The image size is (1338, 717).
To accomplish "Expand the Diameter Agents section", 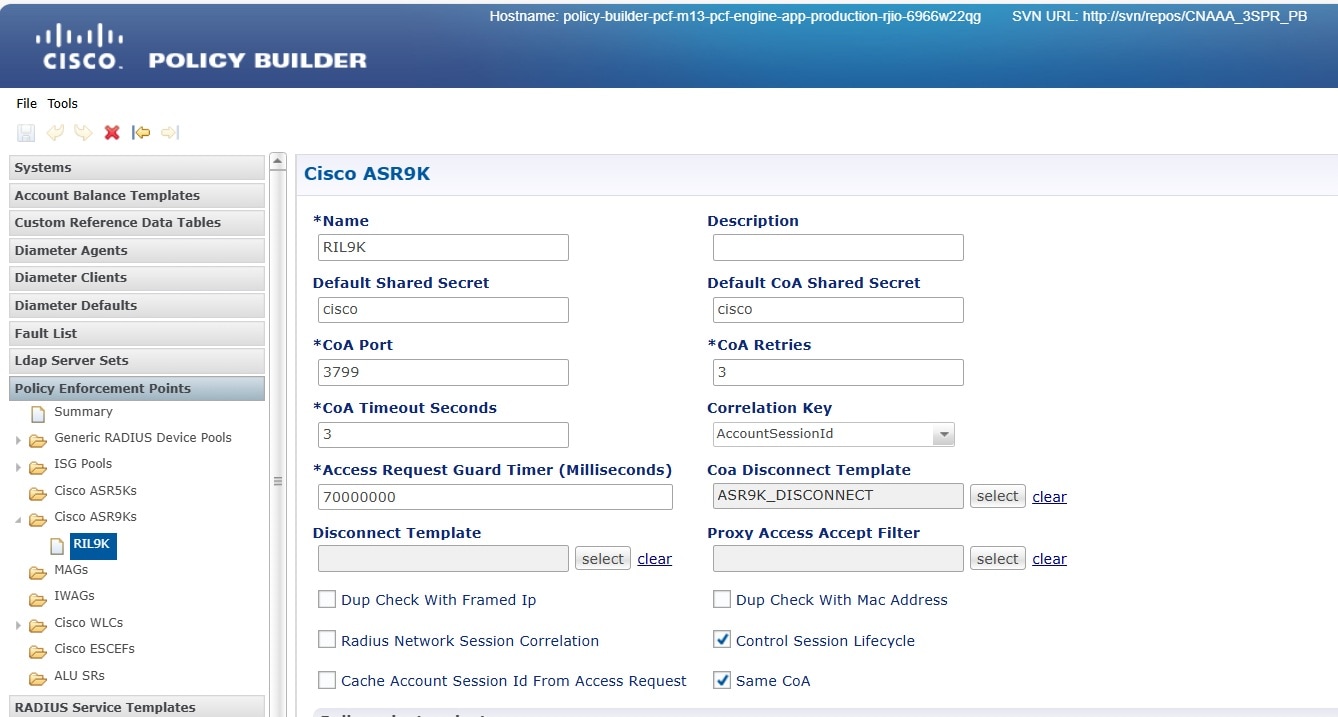I will (137, 250).
